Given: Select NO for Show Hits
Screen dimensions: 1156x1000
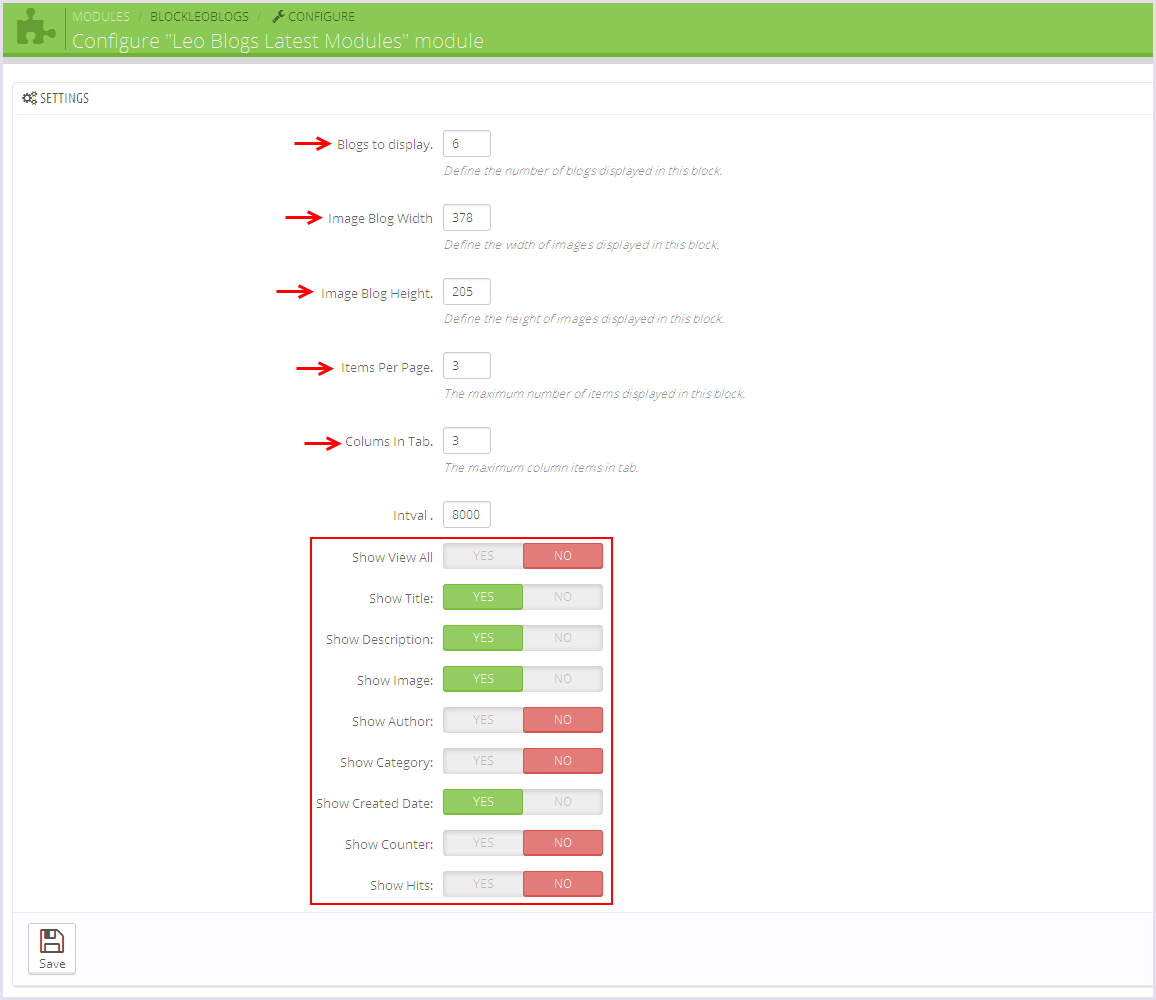Looking at the screenshot, I should (x=563, y=883).
